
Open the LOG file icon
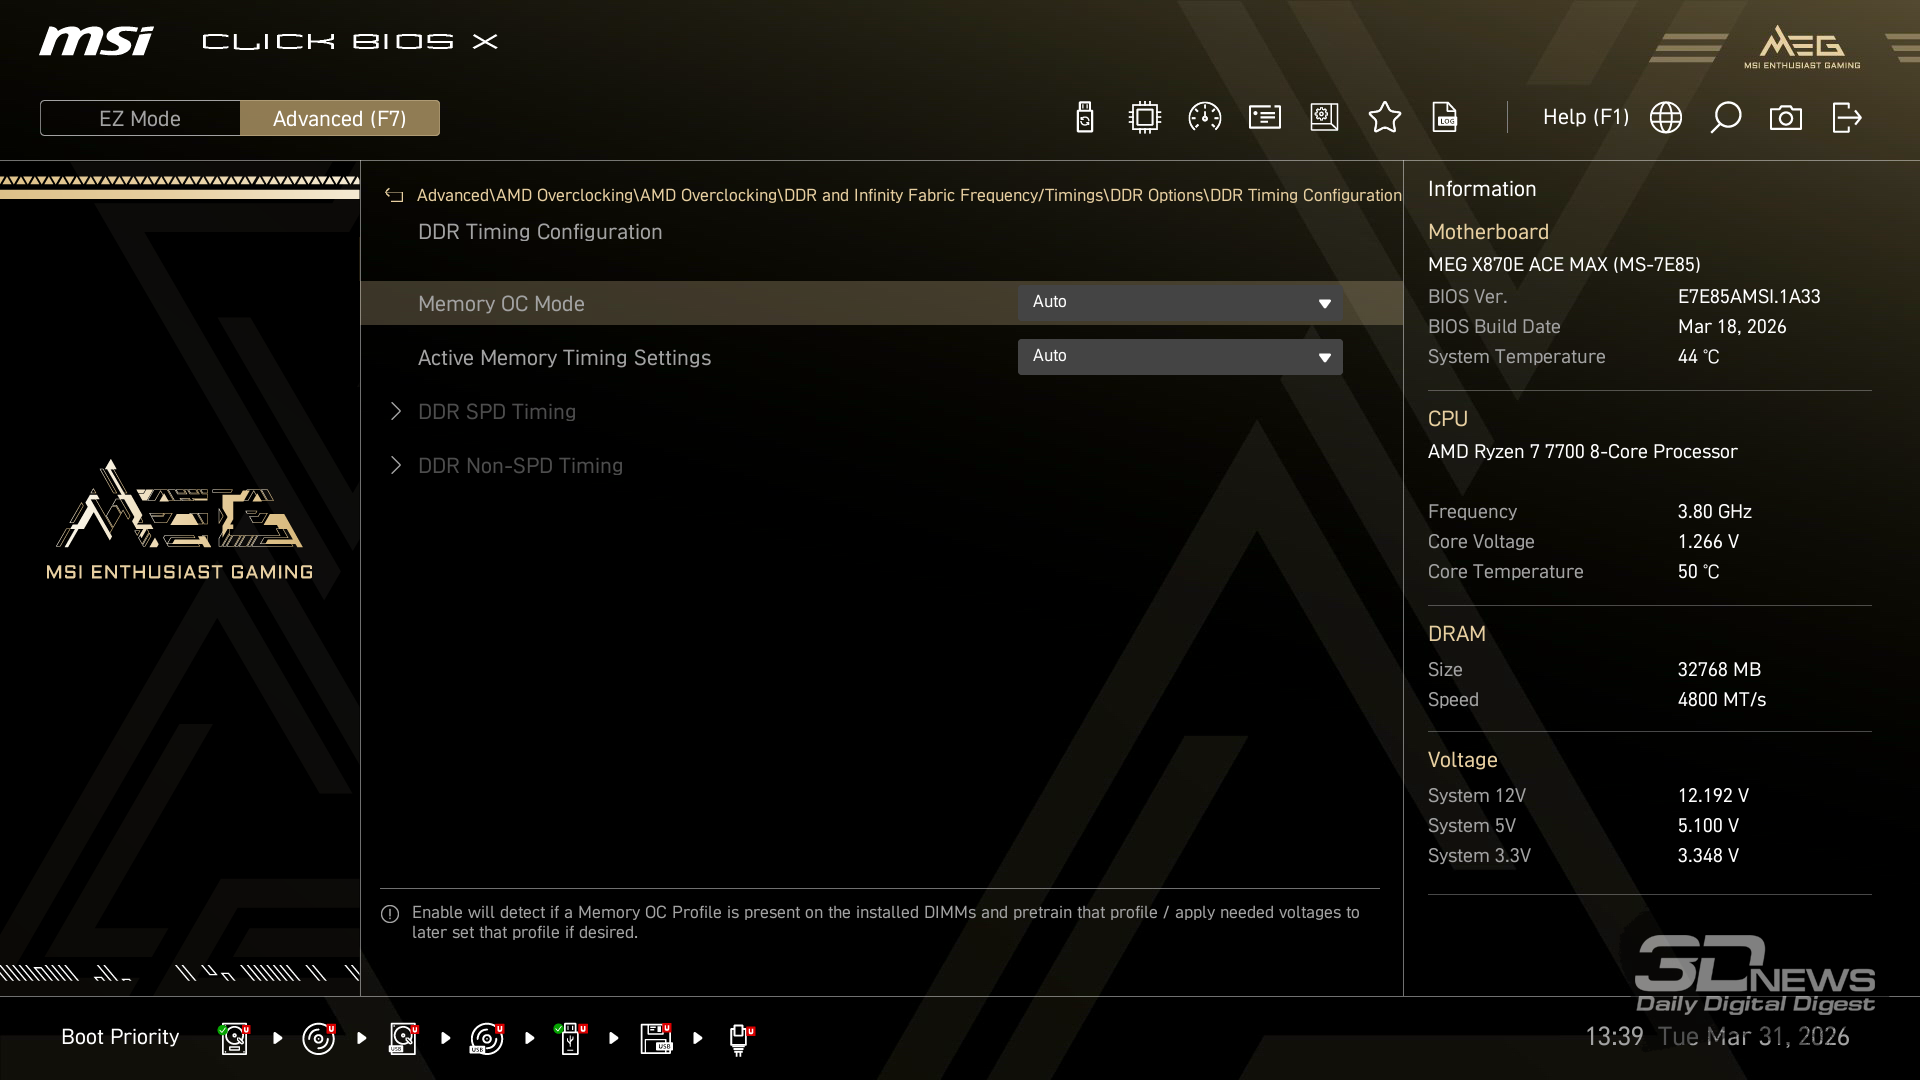pos(1445,118)
